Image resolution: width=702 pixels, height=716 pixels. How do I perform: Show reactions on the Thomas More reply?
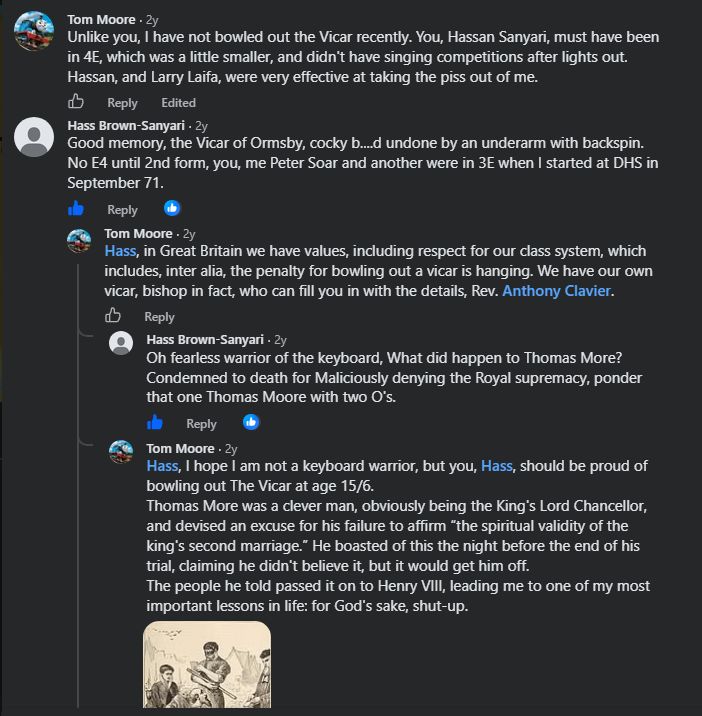[x=251, y=422]
